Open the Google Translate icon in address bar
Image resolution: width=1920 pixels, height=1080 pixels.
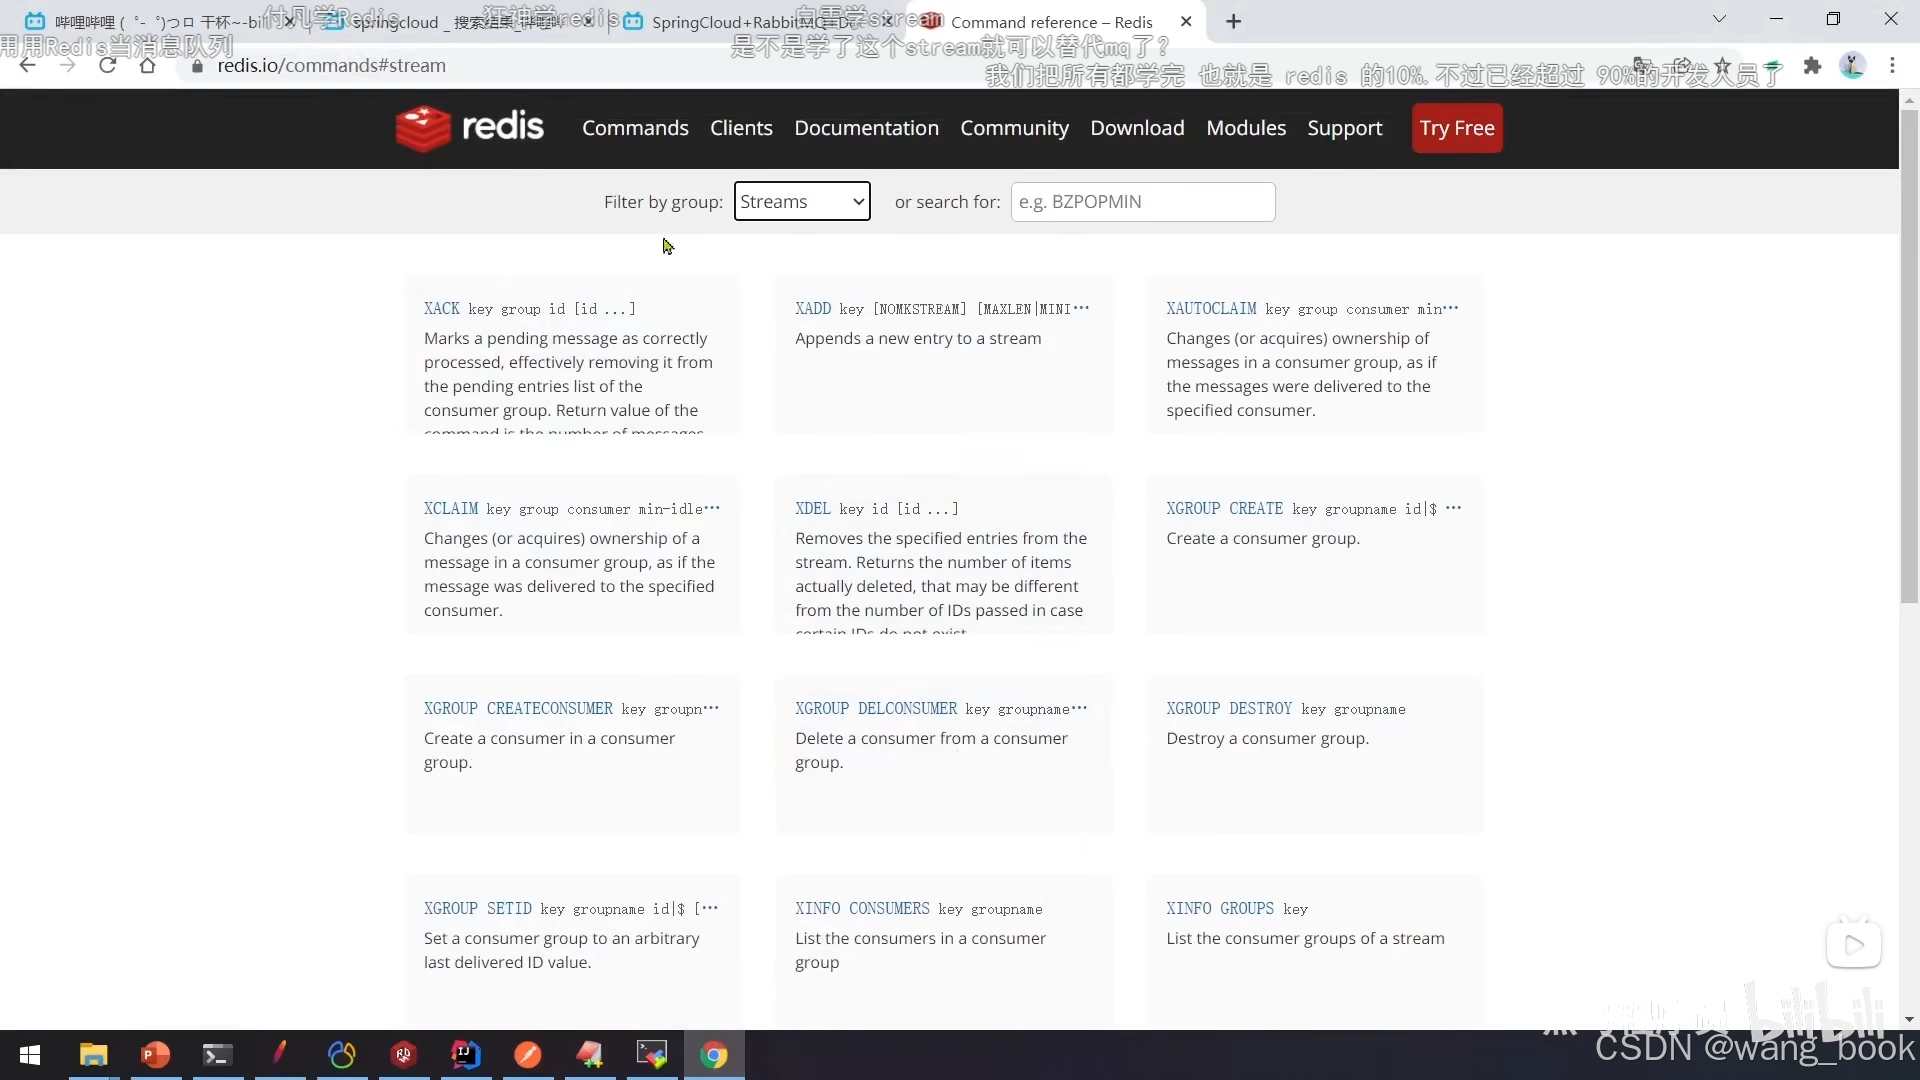click(x=1642, y=66)
